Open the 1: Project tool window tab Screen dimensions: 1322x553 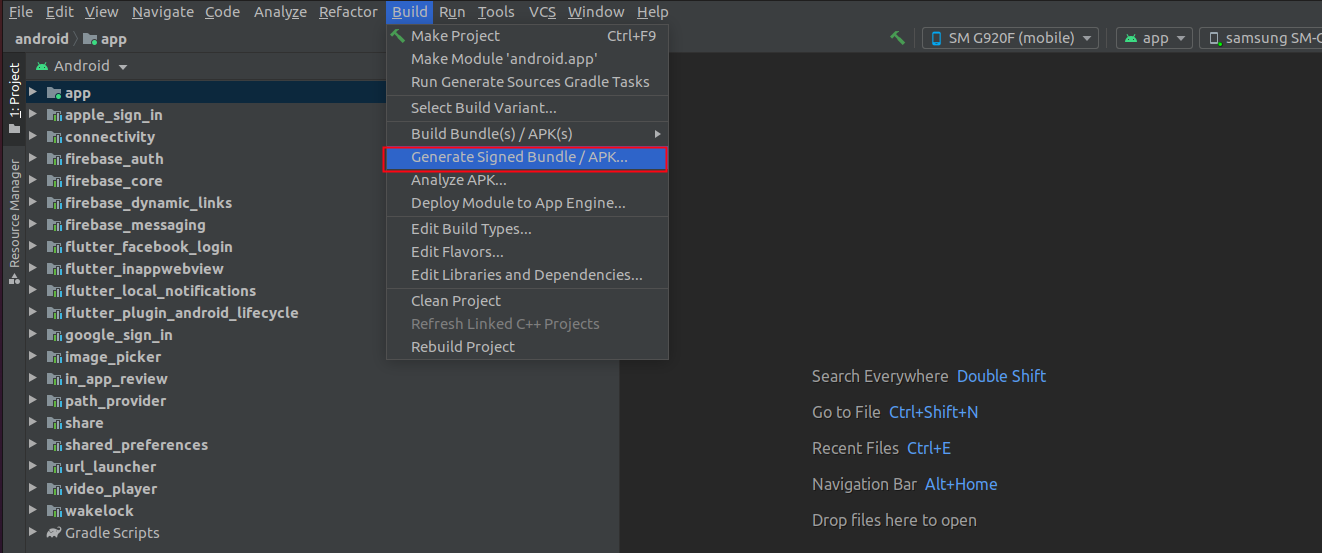point(14,100)
